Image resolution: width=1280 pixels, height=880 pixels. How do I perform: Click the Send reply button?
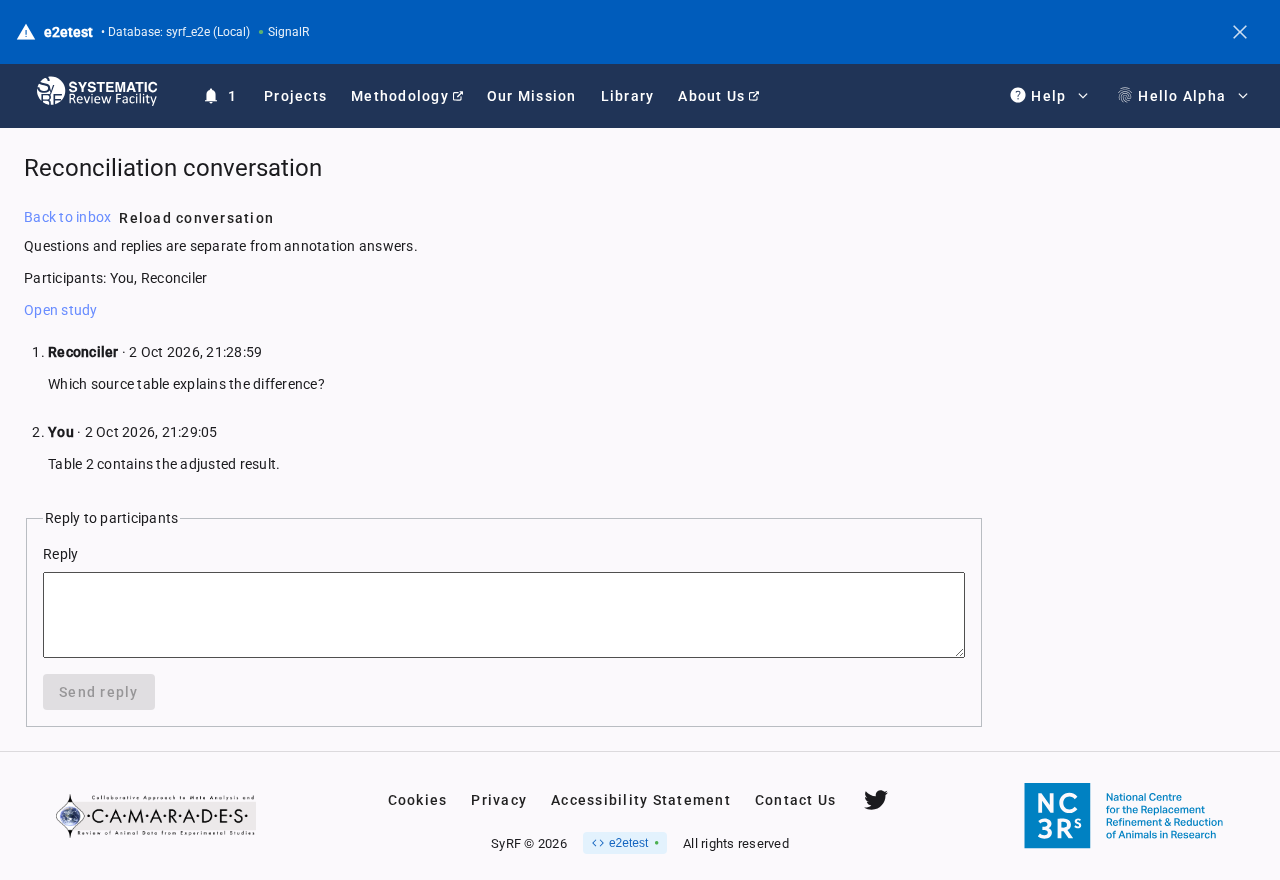tap(99, 692)
